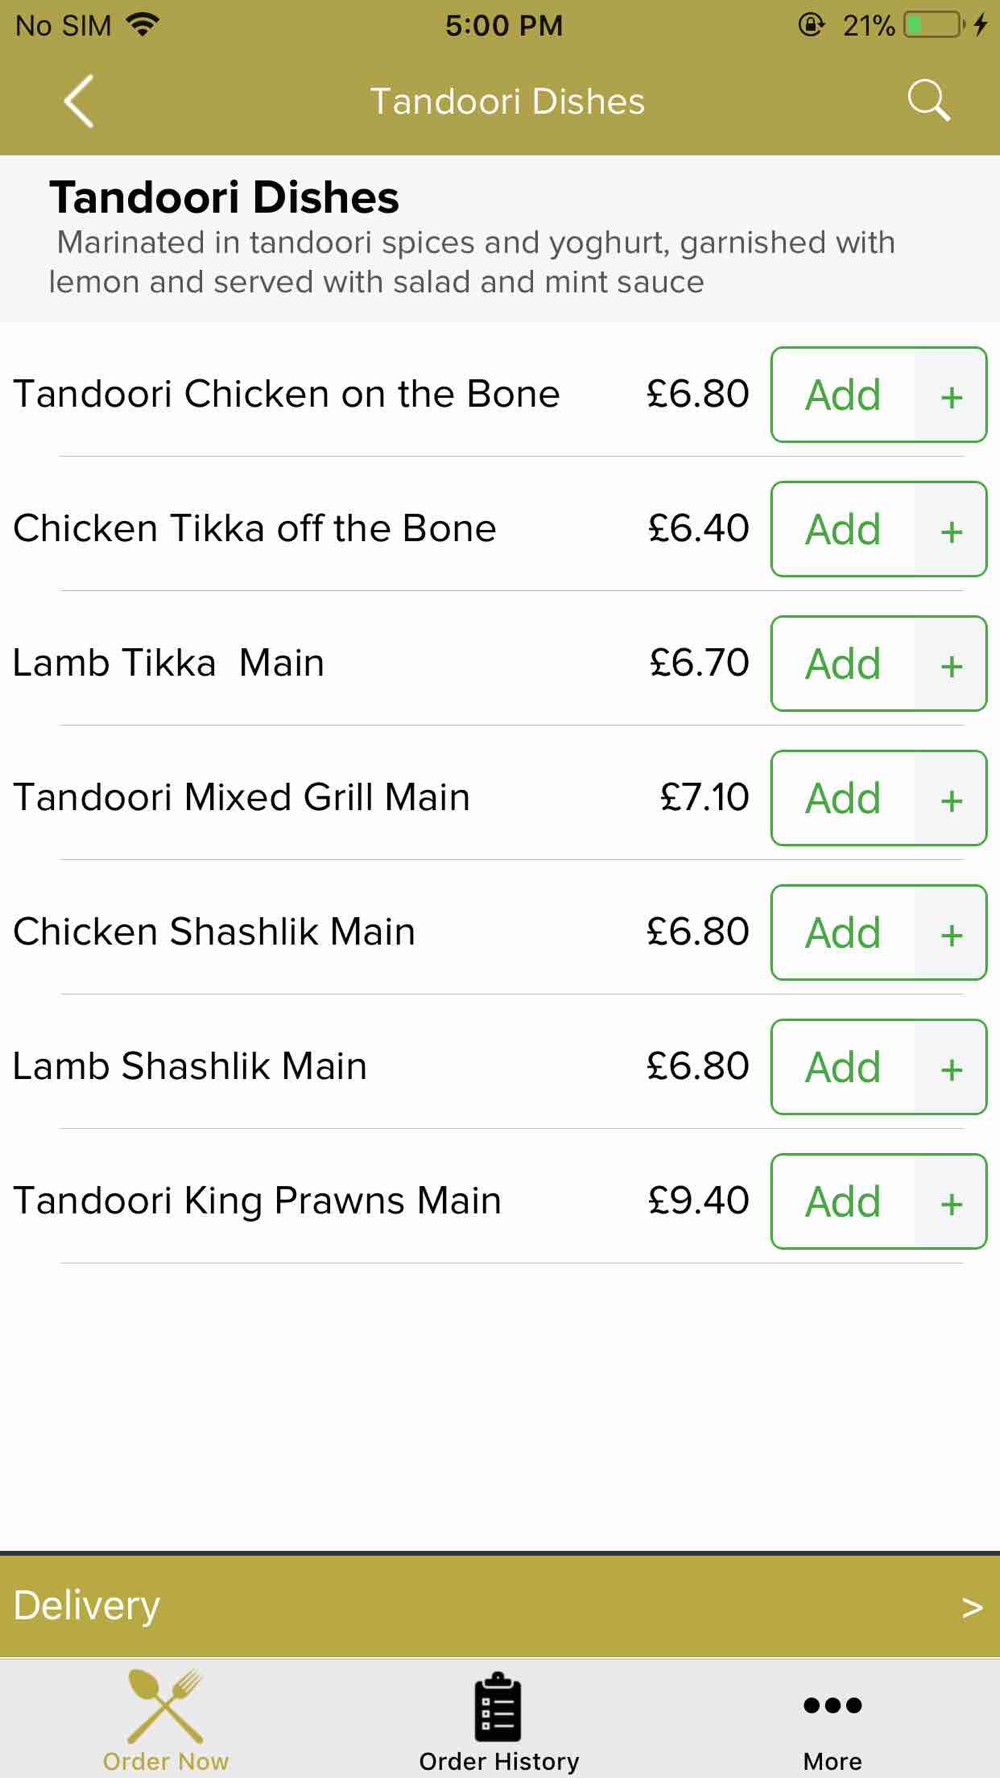Image resolution: width=1000 pixels, height=1778 pixels.
Task: Tap the plus beside Tandoori Chicken on the Bone
Action: [x=951, y=395]
